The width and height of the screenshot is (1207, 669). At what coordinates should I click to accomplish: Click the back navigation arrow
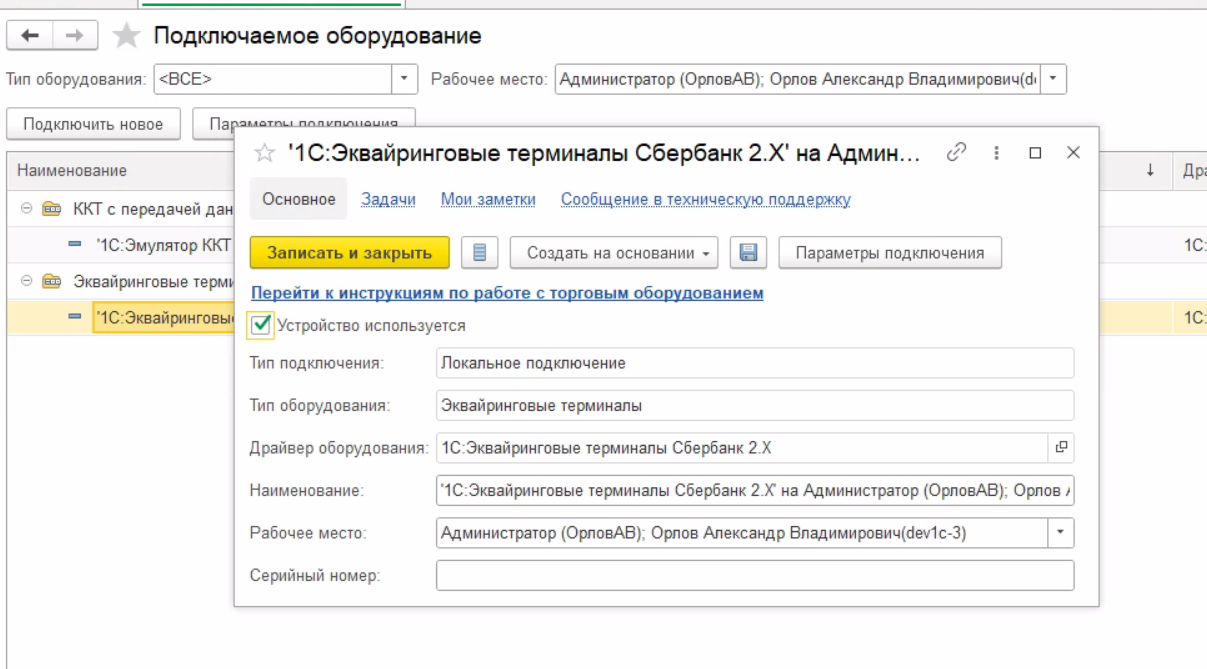30,36
